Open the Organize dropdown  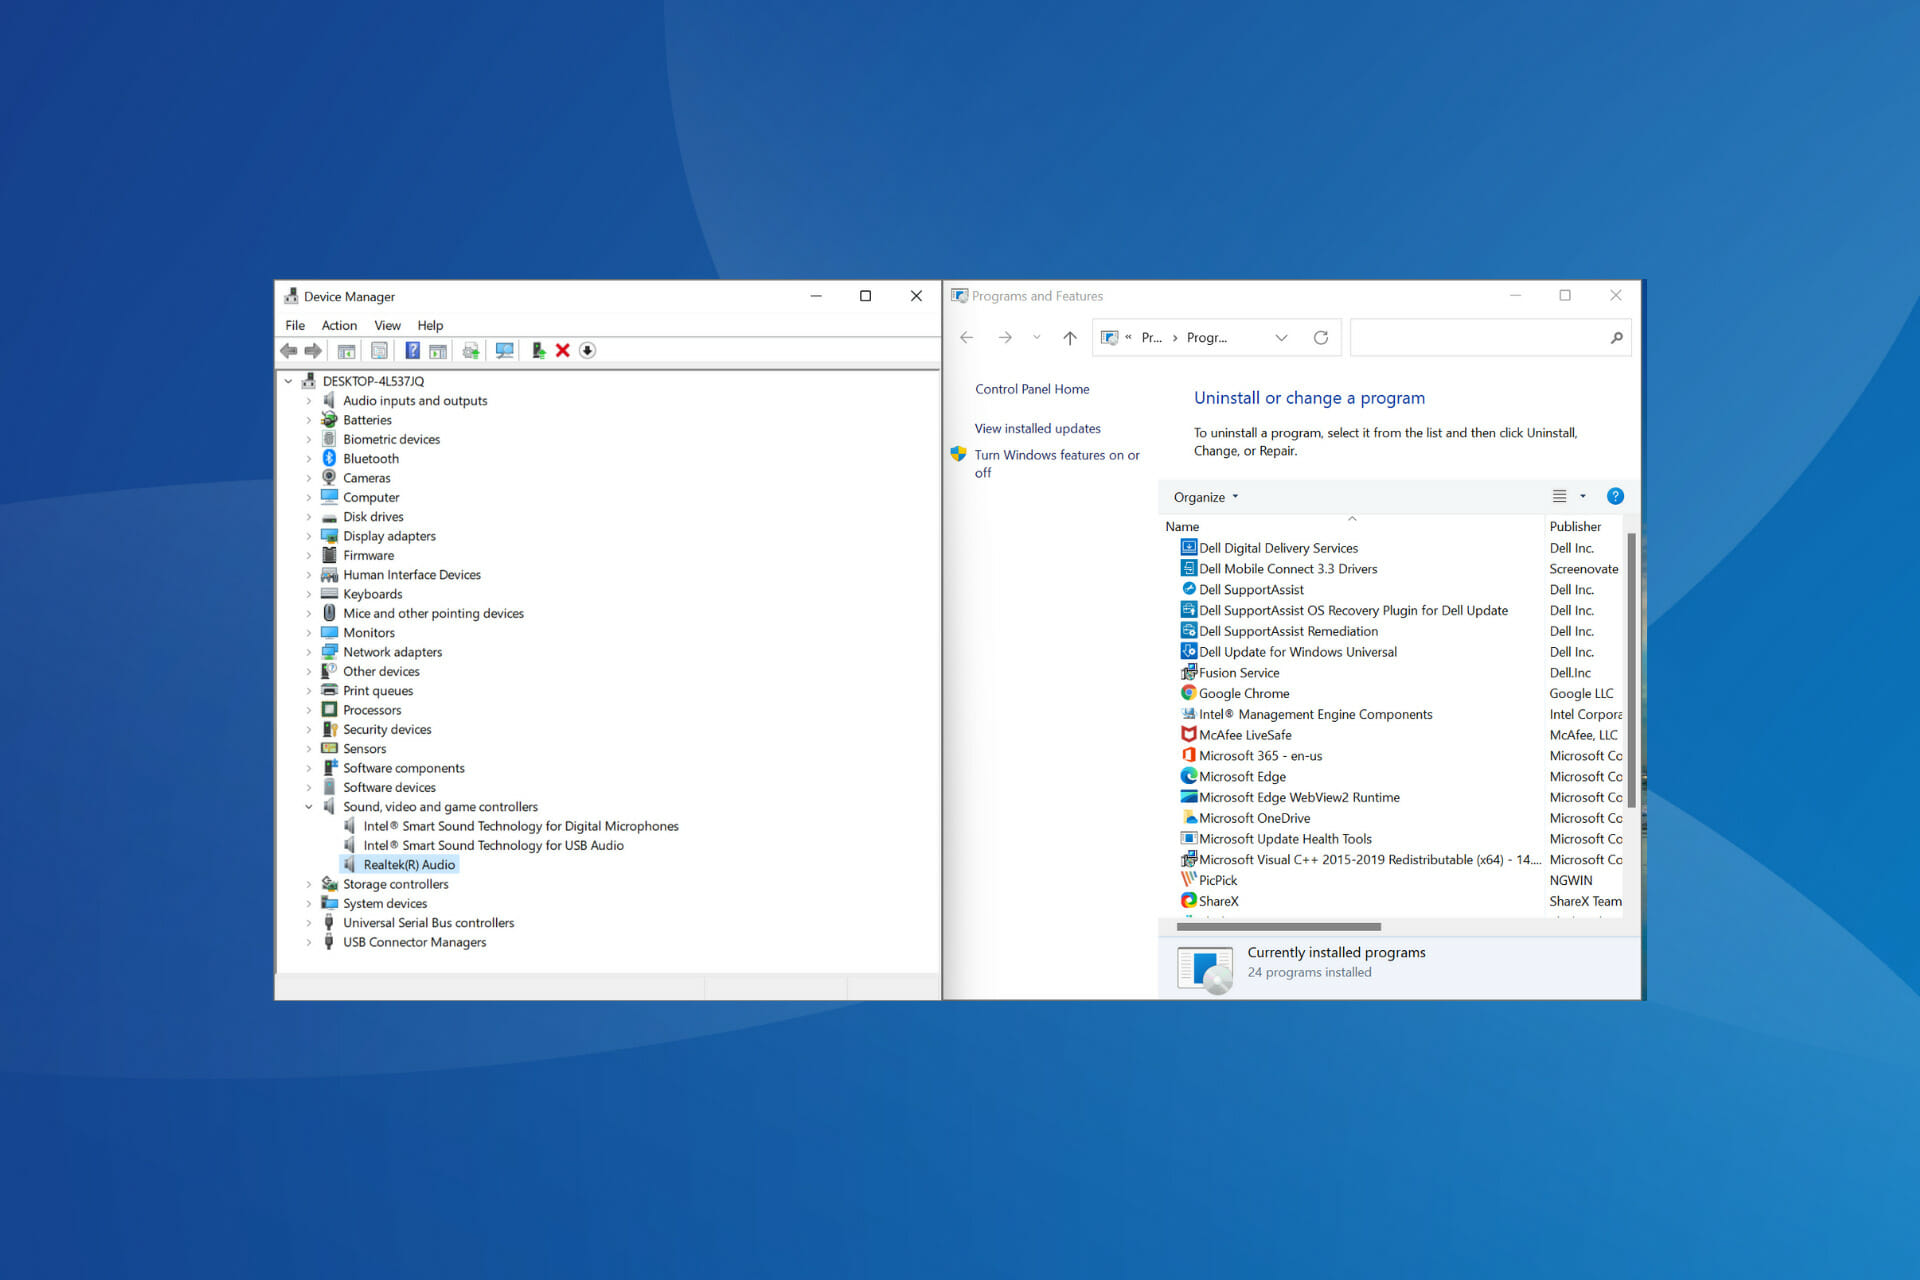click(x=1205, y=497)
